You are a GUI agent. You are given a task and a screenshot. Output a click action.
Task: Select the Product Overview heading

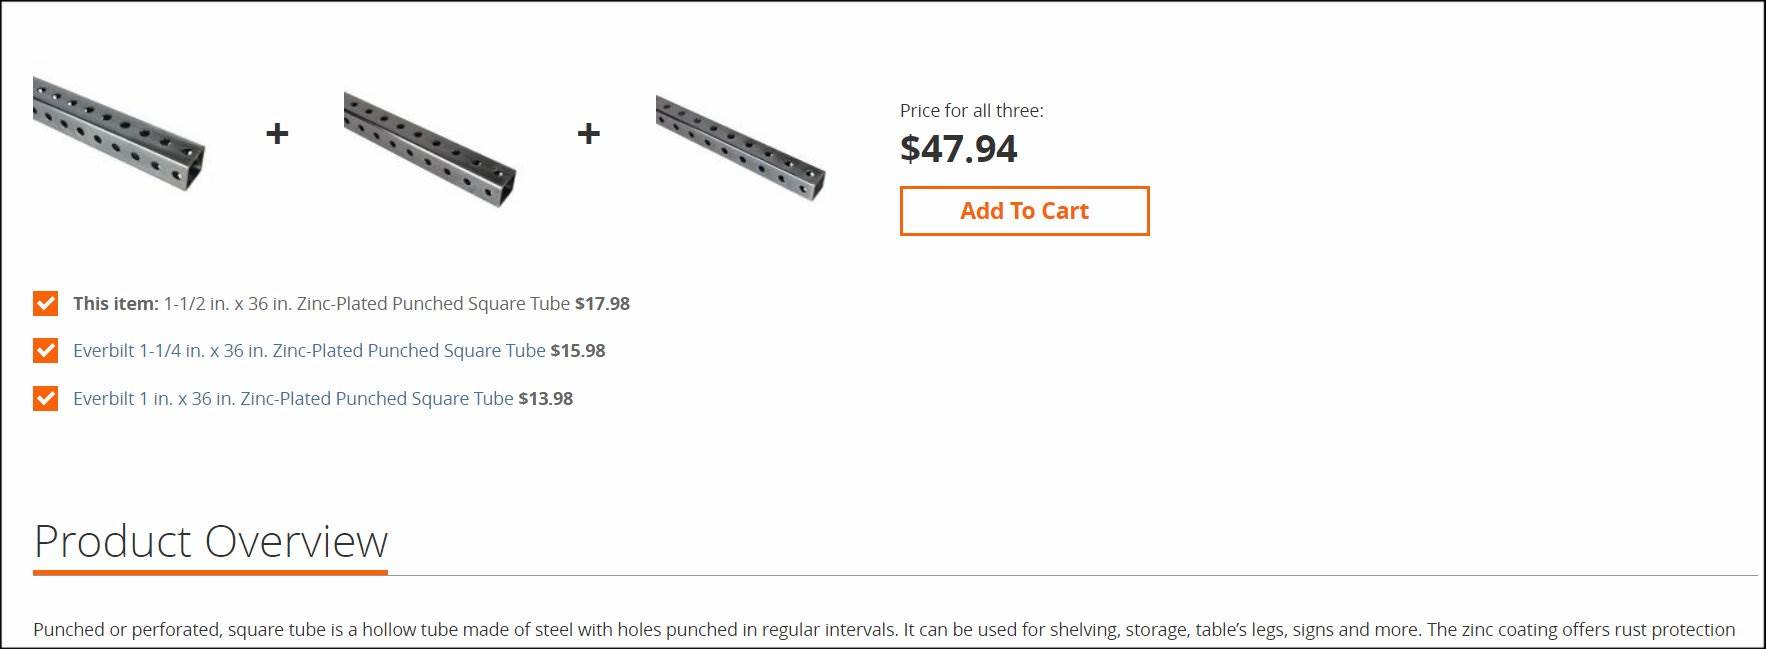pos(211,542)
